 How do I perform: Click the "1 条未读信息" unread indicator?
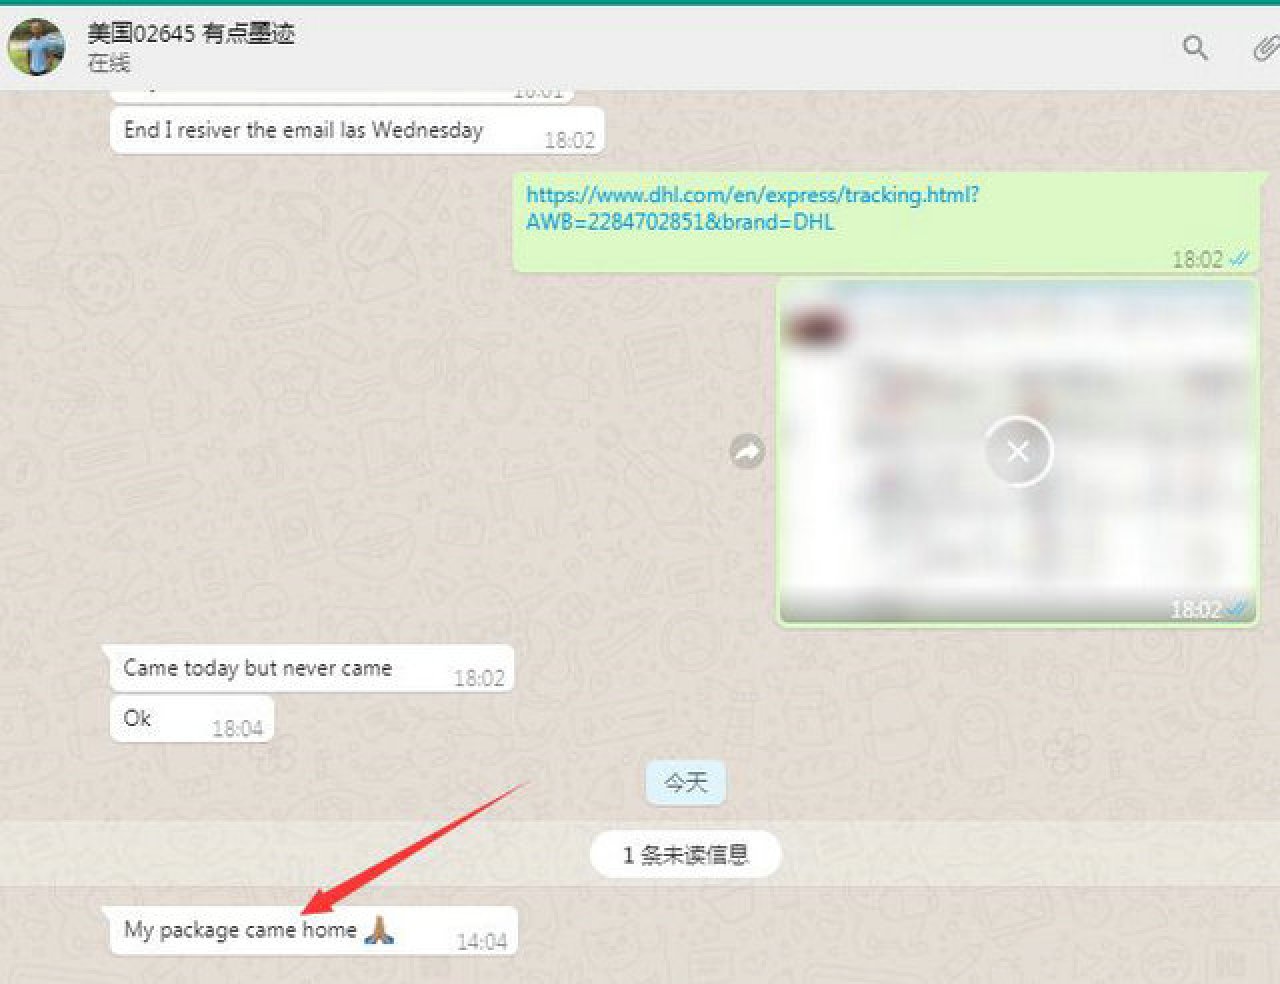tap(685, 855)
